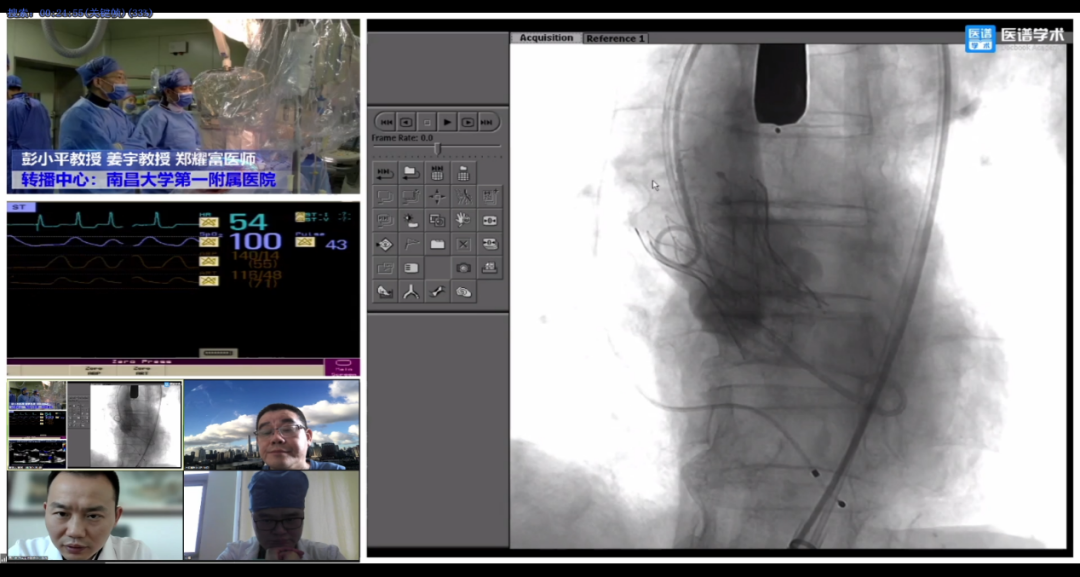1080x577 pixels.
Task: Switch to the Reference 1 tab
Action: 616,38
